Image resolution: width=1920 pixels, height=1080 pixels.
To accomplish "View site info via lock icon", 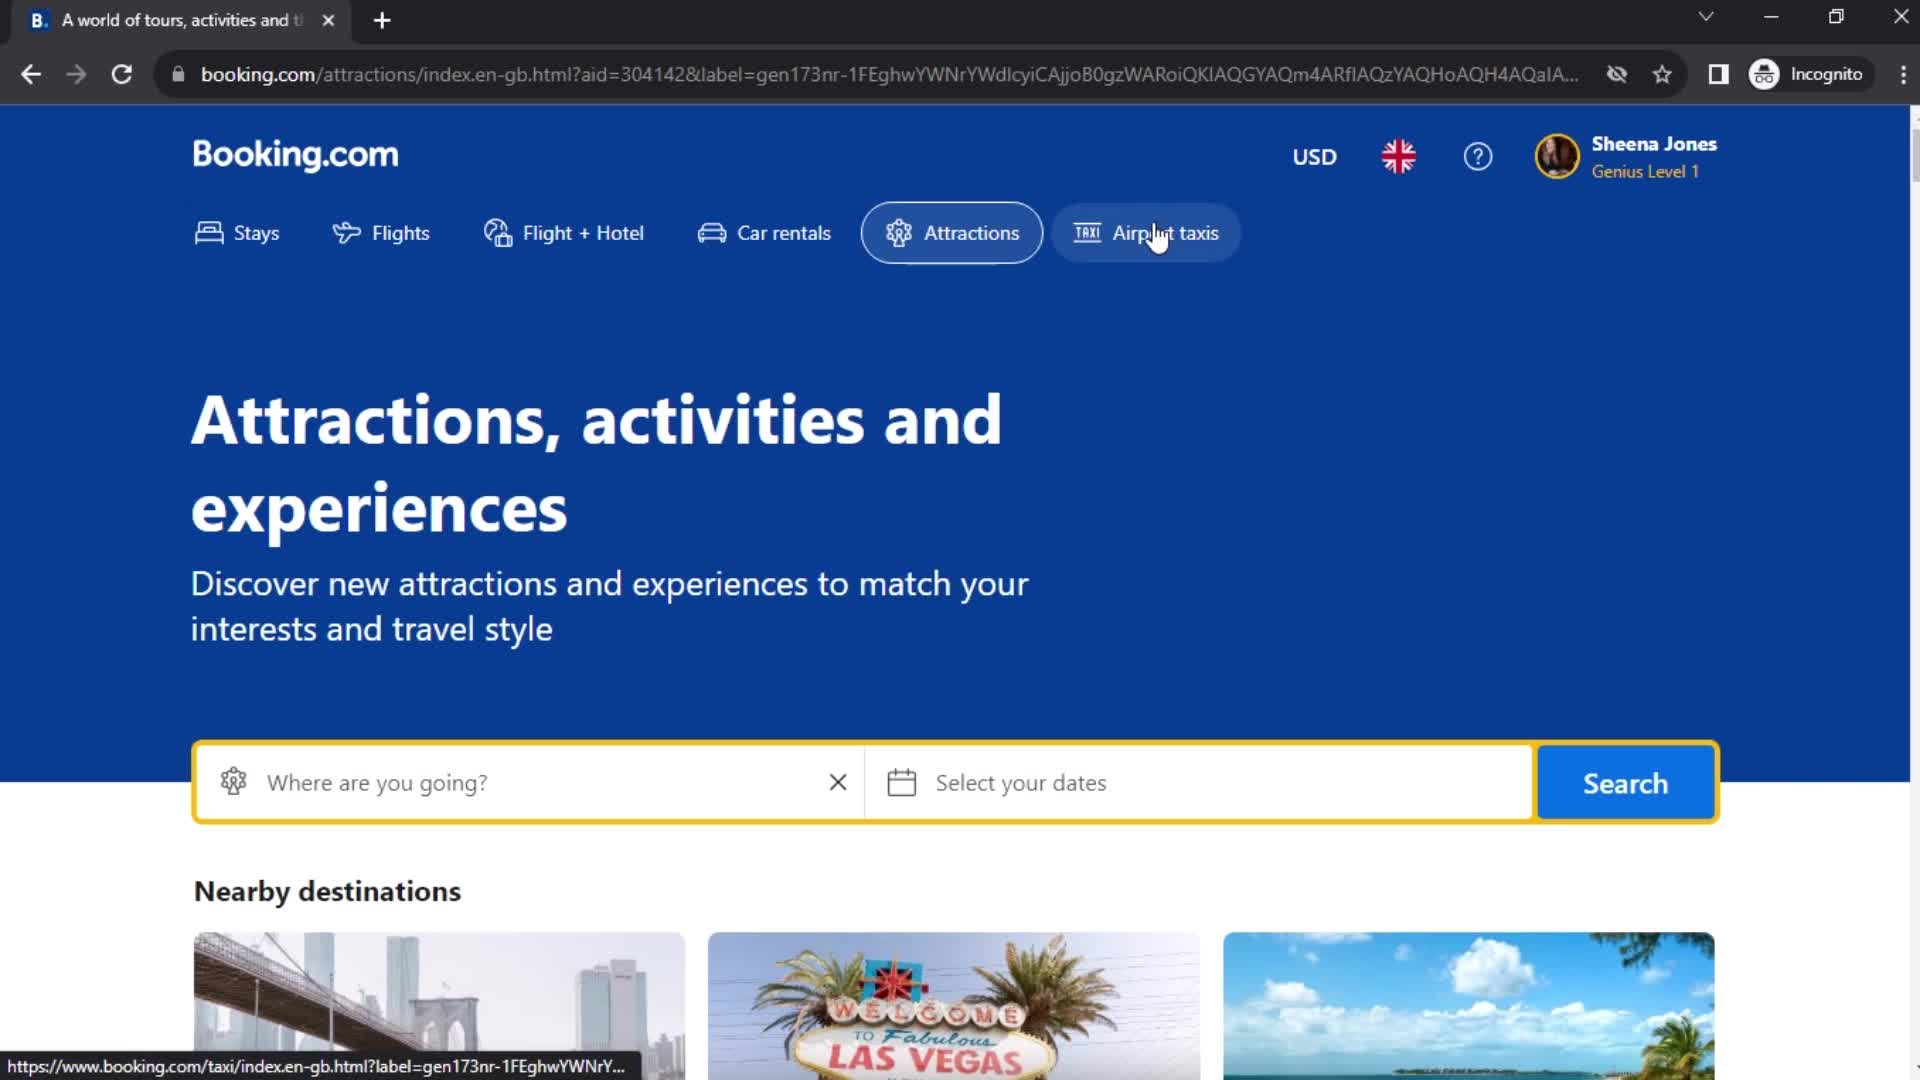I will (178, 74).
